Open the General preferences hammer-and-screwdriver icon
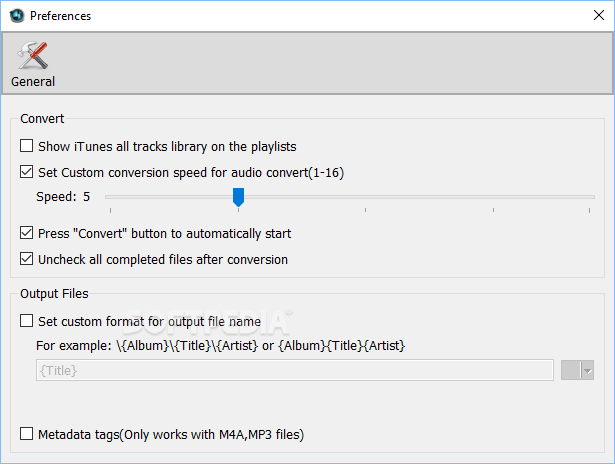The width and height of the screenshot is (615, 464). [33, 55]
